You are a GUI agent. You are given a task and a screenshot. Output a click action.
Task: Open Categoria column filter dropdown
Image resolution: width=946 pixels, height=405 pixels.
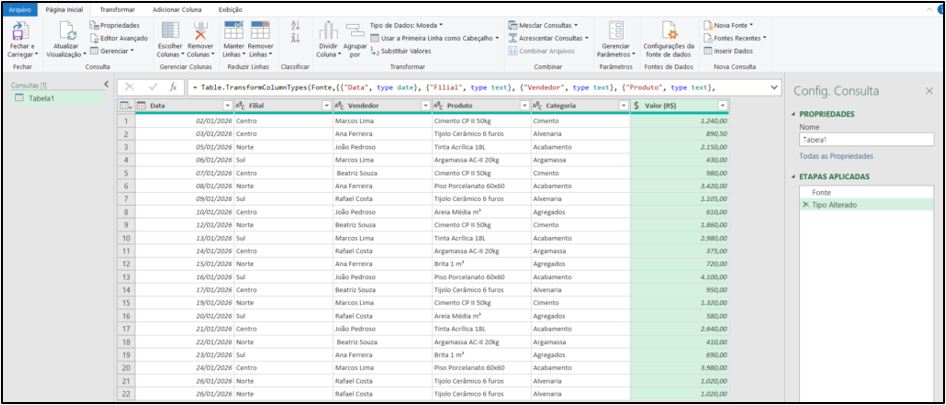click(623, 106)
